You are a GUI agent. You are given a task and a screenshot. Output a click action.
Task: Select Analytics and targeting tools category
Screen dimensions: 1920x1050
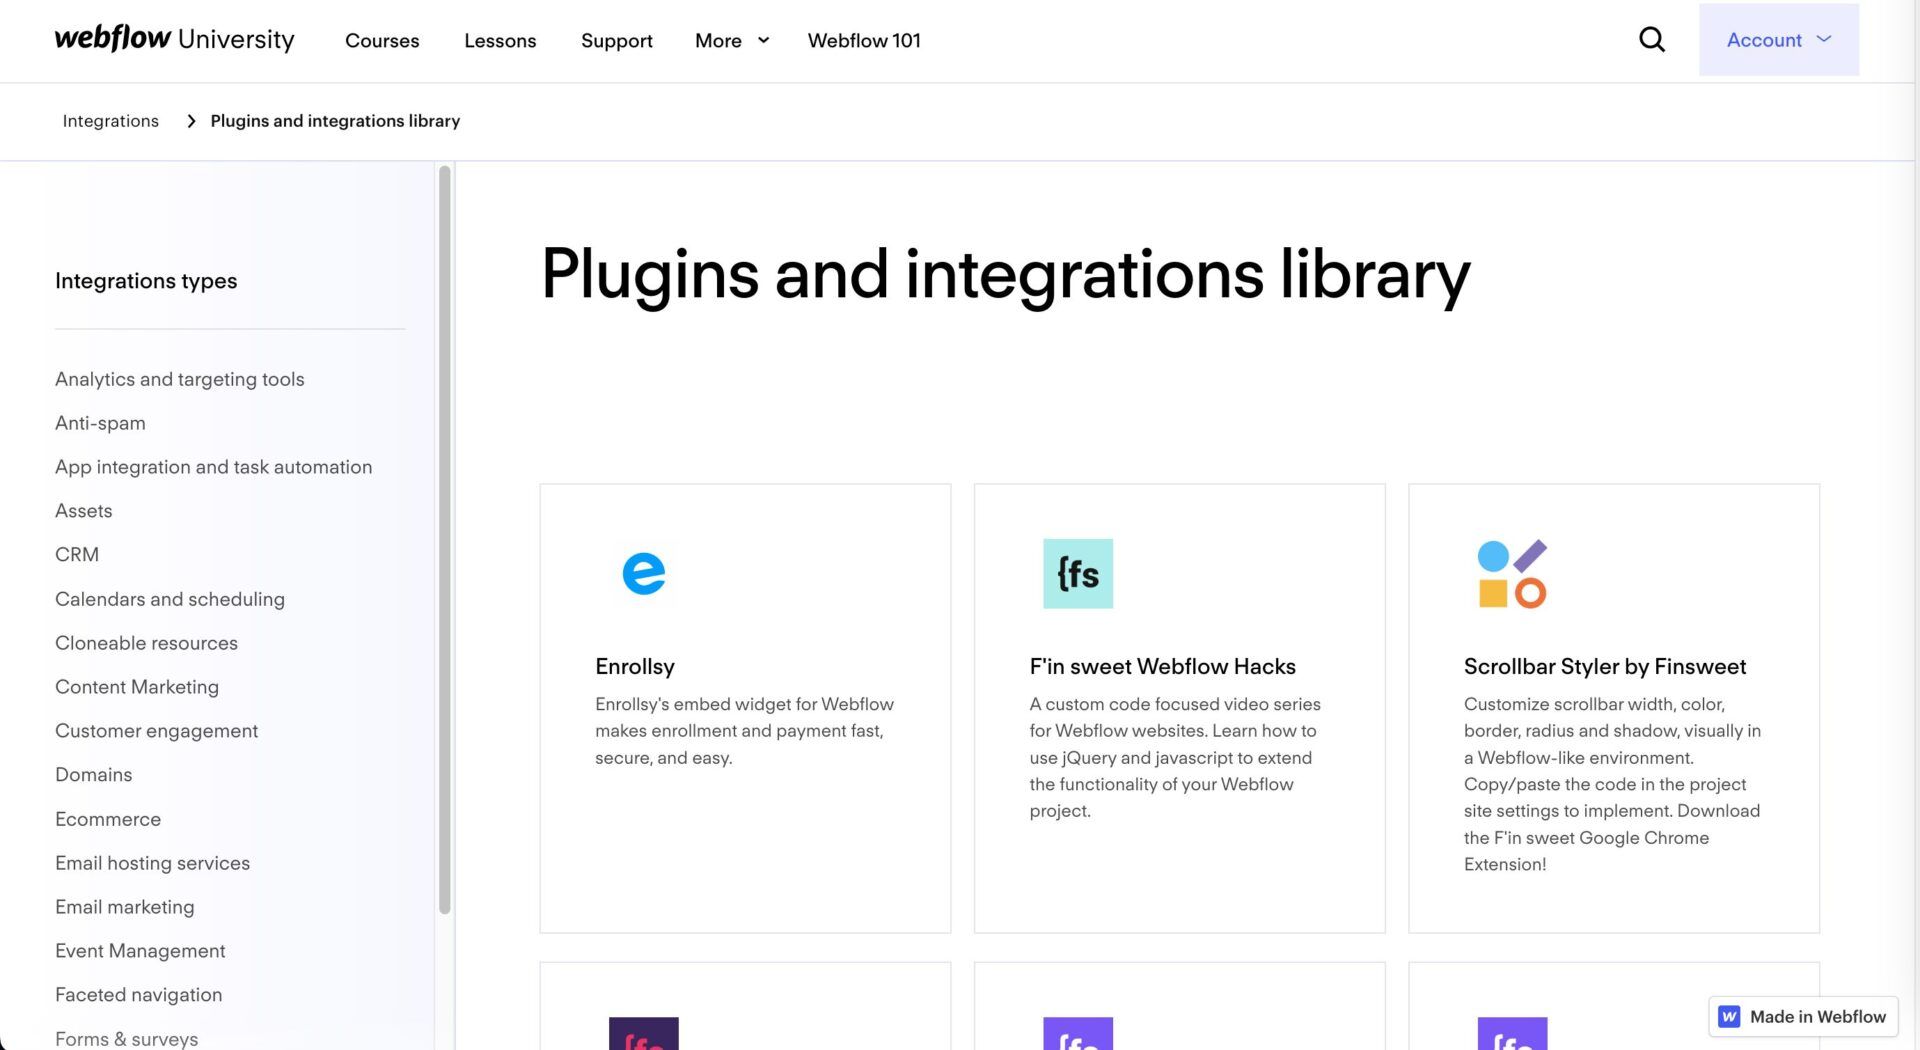180,379
